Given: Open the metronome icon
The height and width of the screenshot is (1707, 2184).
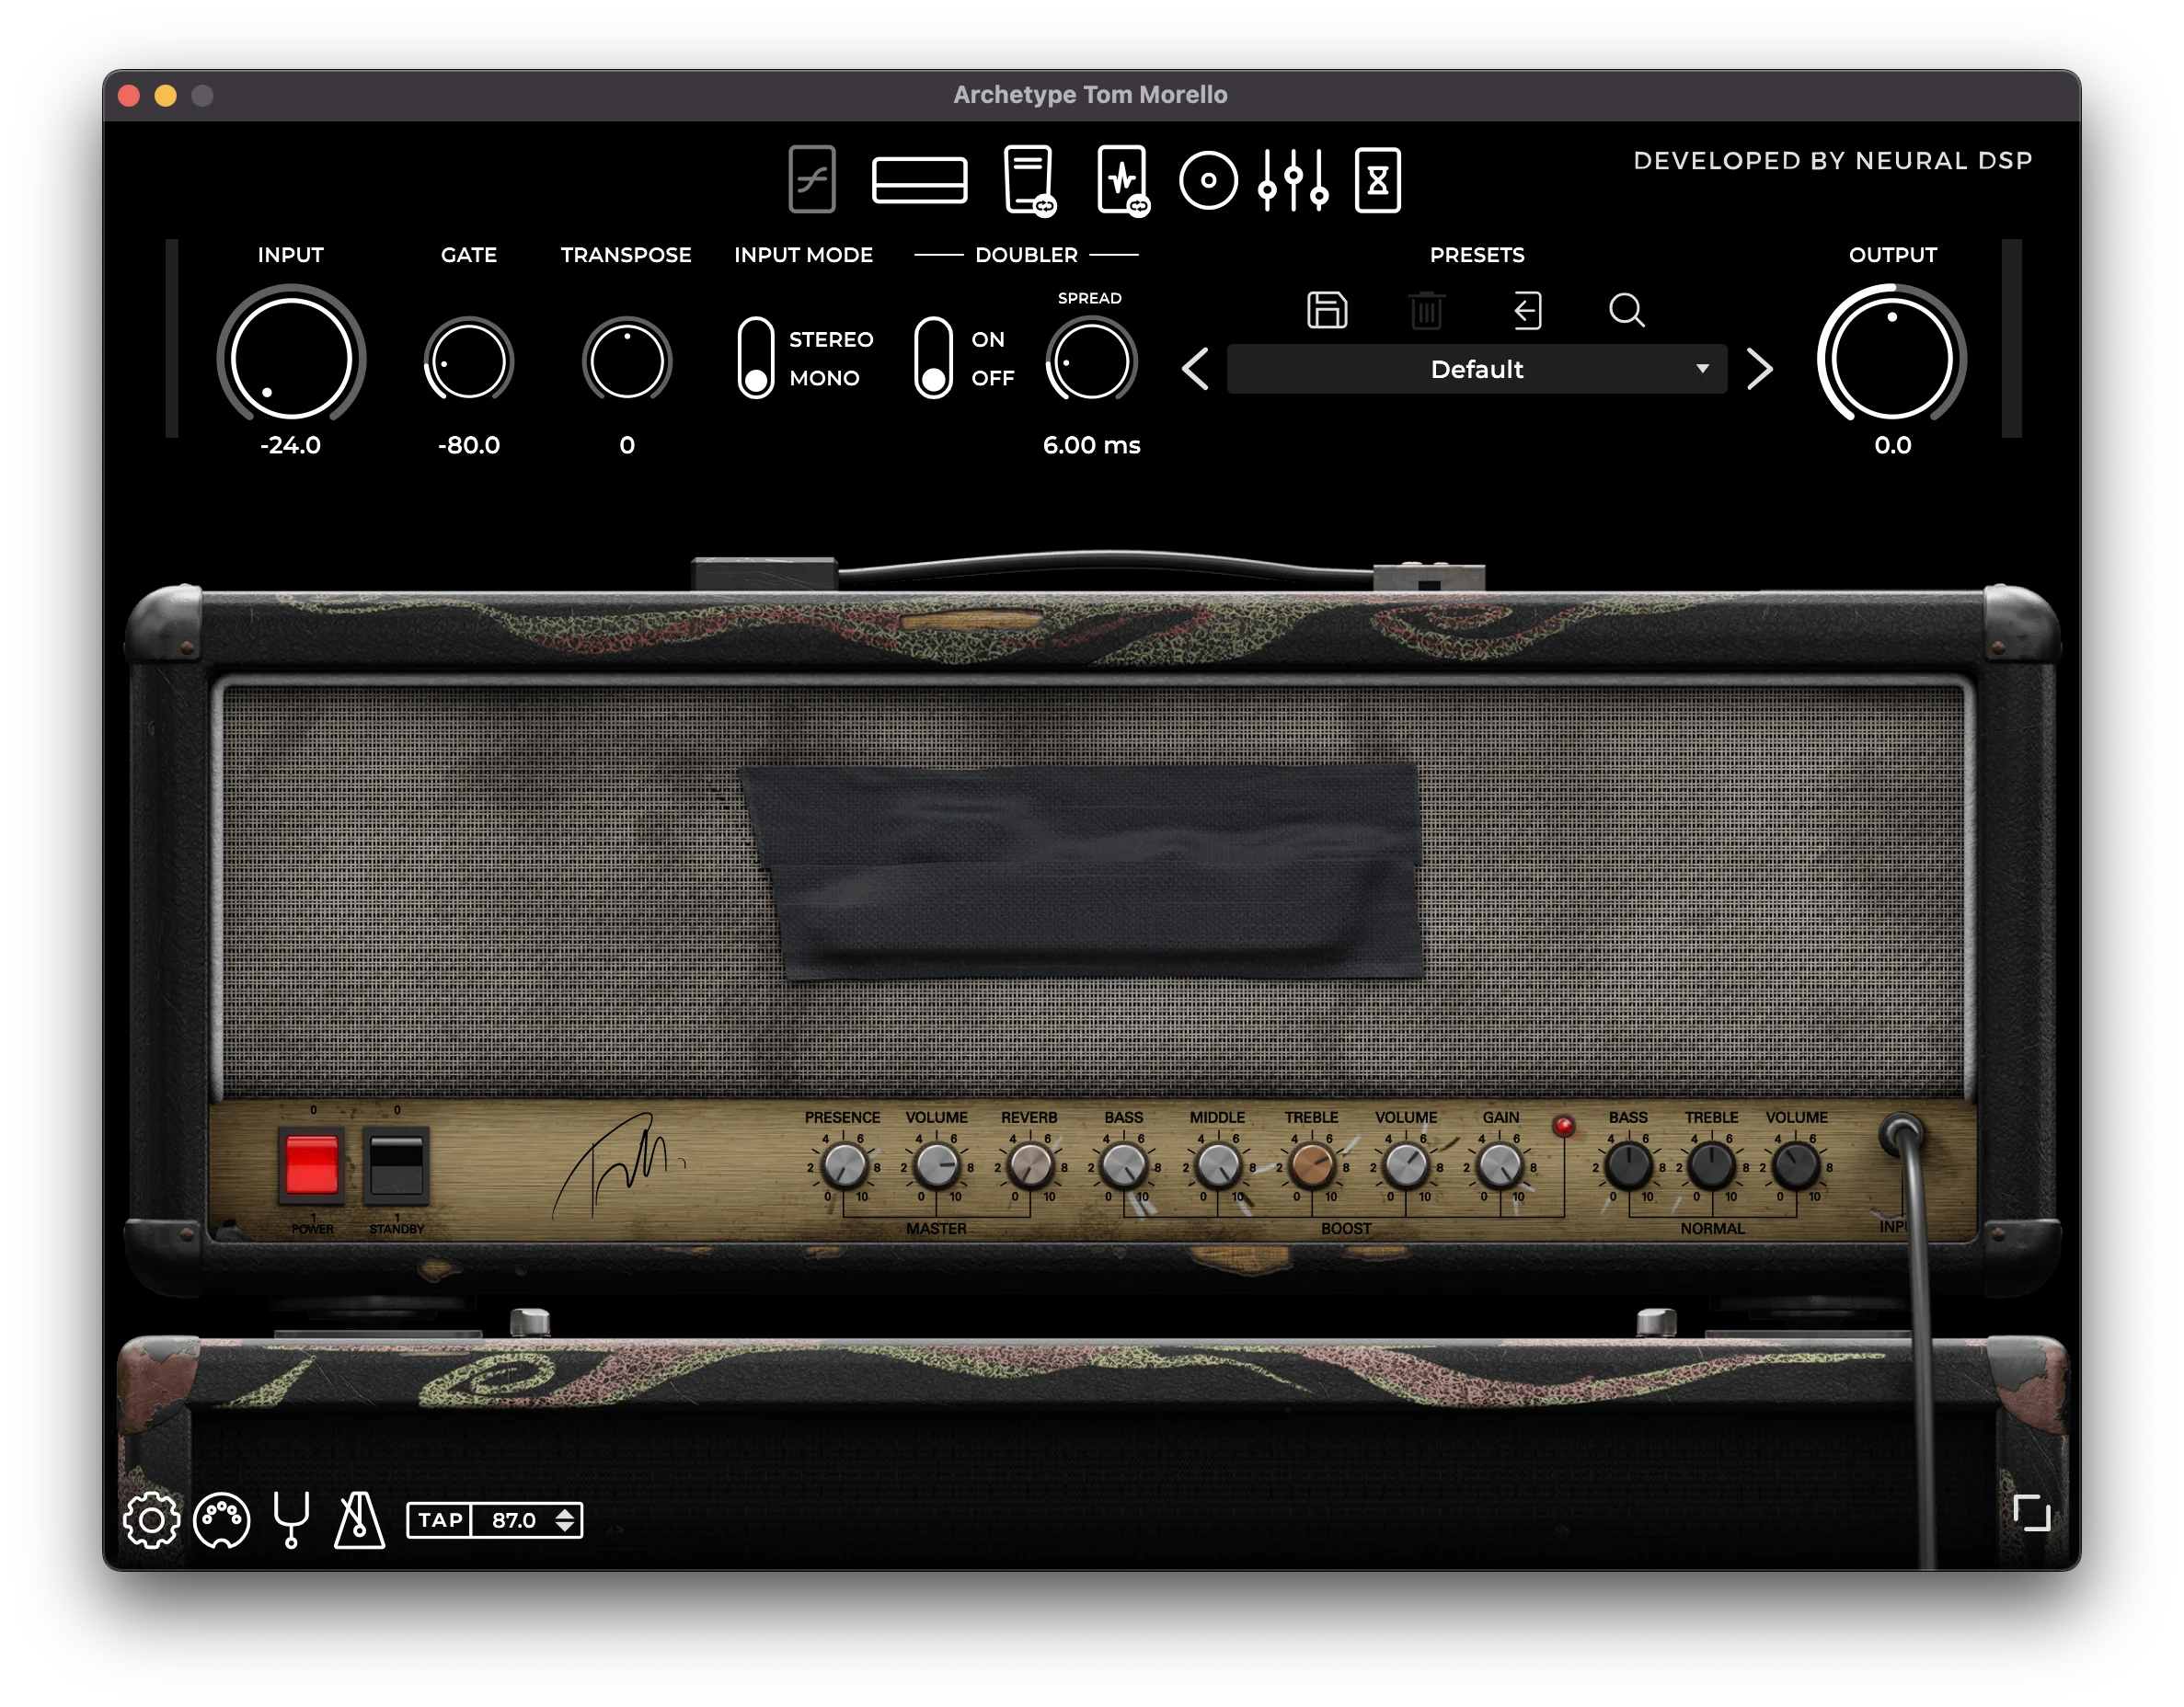Looking at the screenshot, I should (359, 1520).
